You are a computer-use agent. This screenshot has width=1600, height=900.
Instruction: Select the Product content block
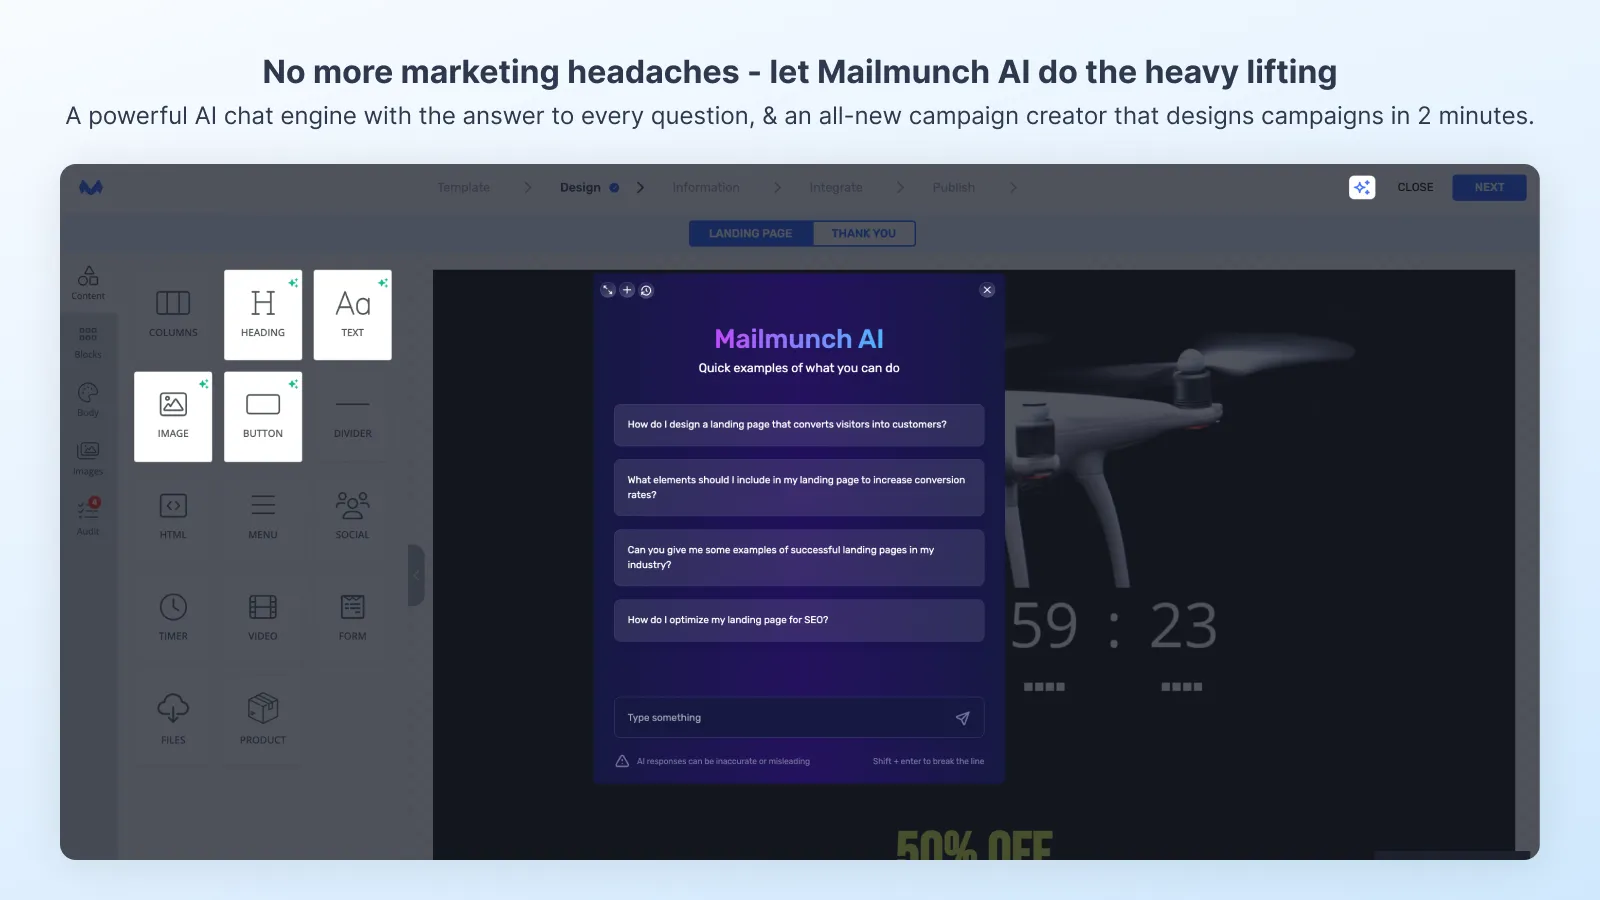pyautogui.click(x=263, y=721)
